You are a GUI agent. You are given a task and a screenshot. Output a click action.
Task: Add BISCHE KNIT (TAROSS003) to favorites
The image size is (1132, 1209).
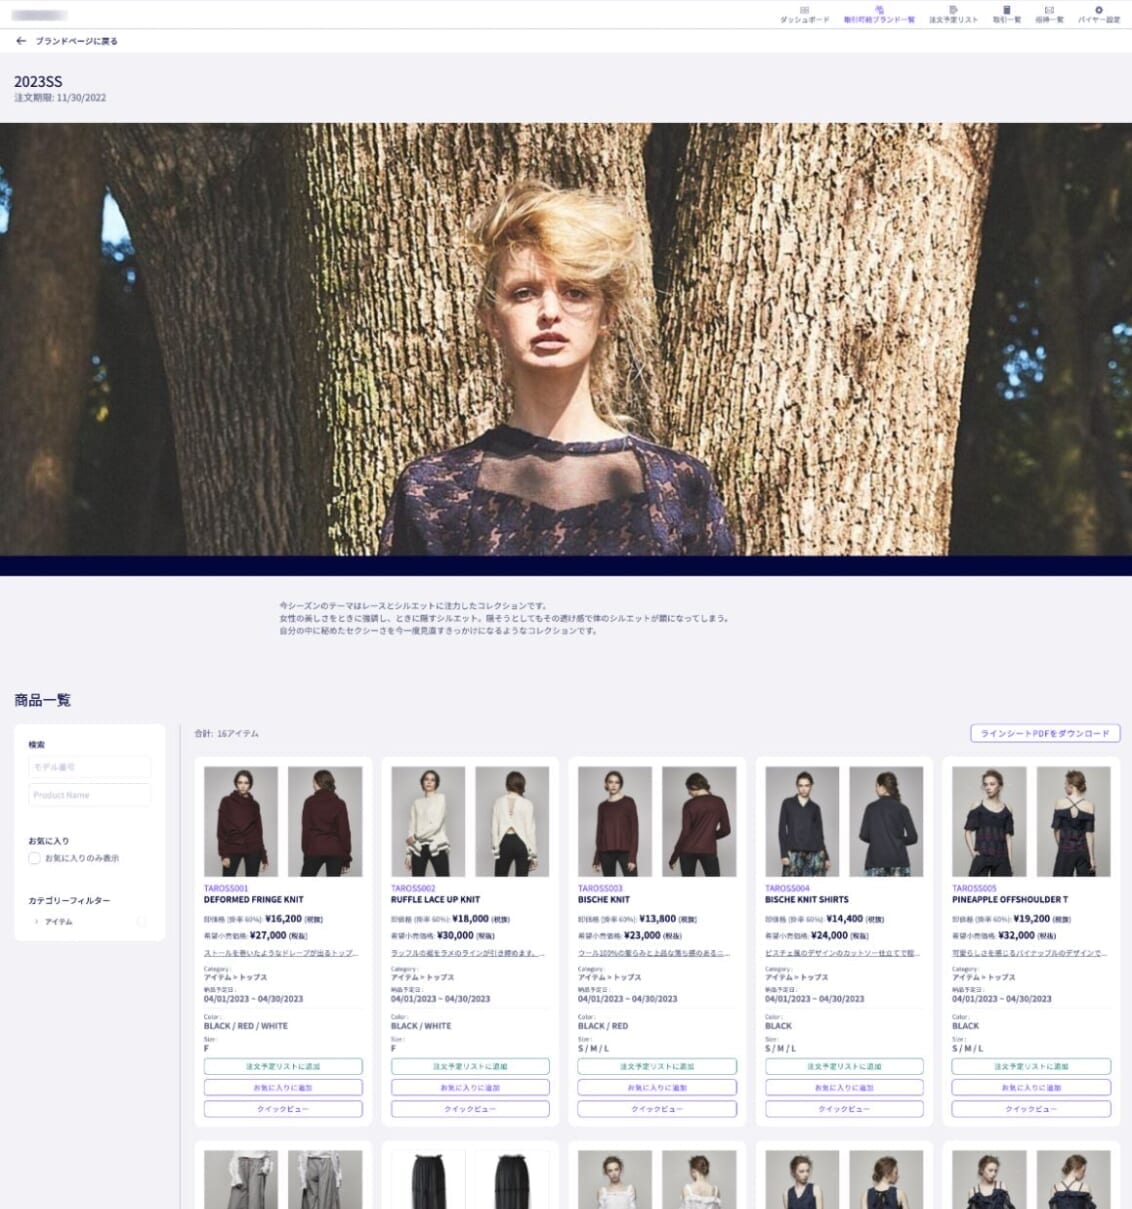coord(657,1088)
